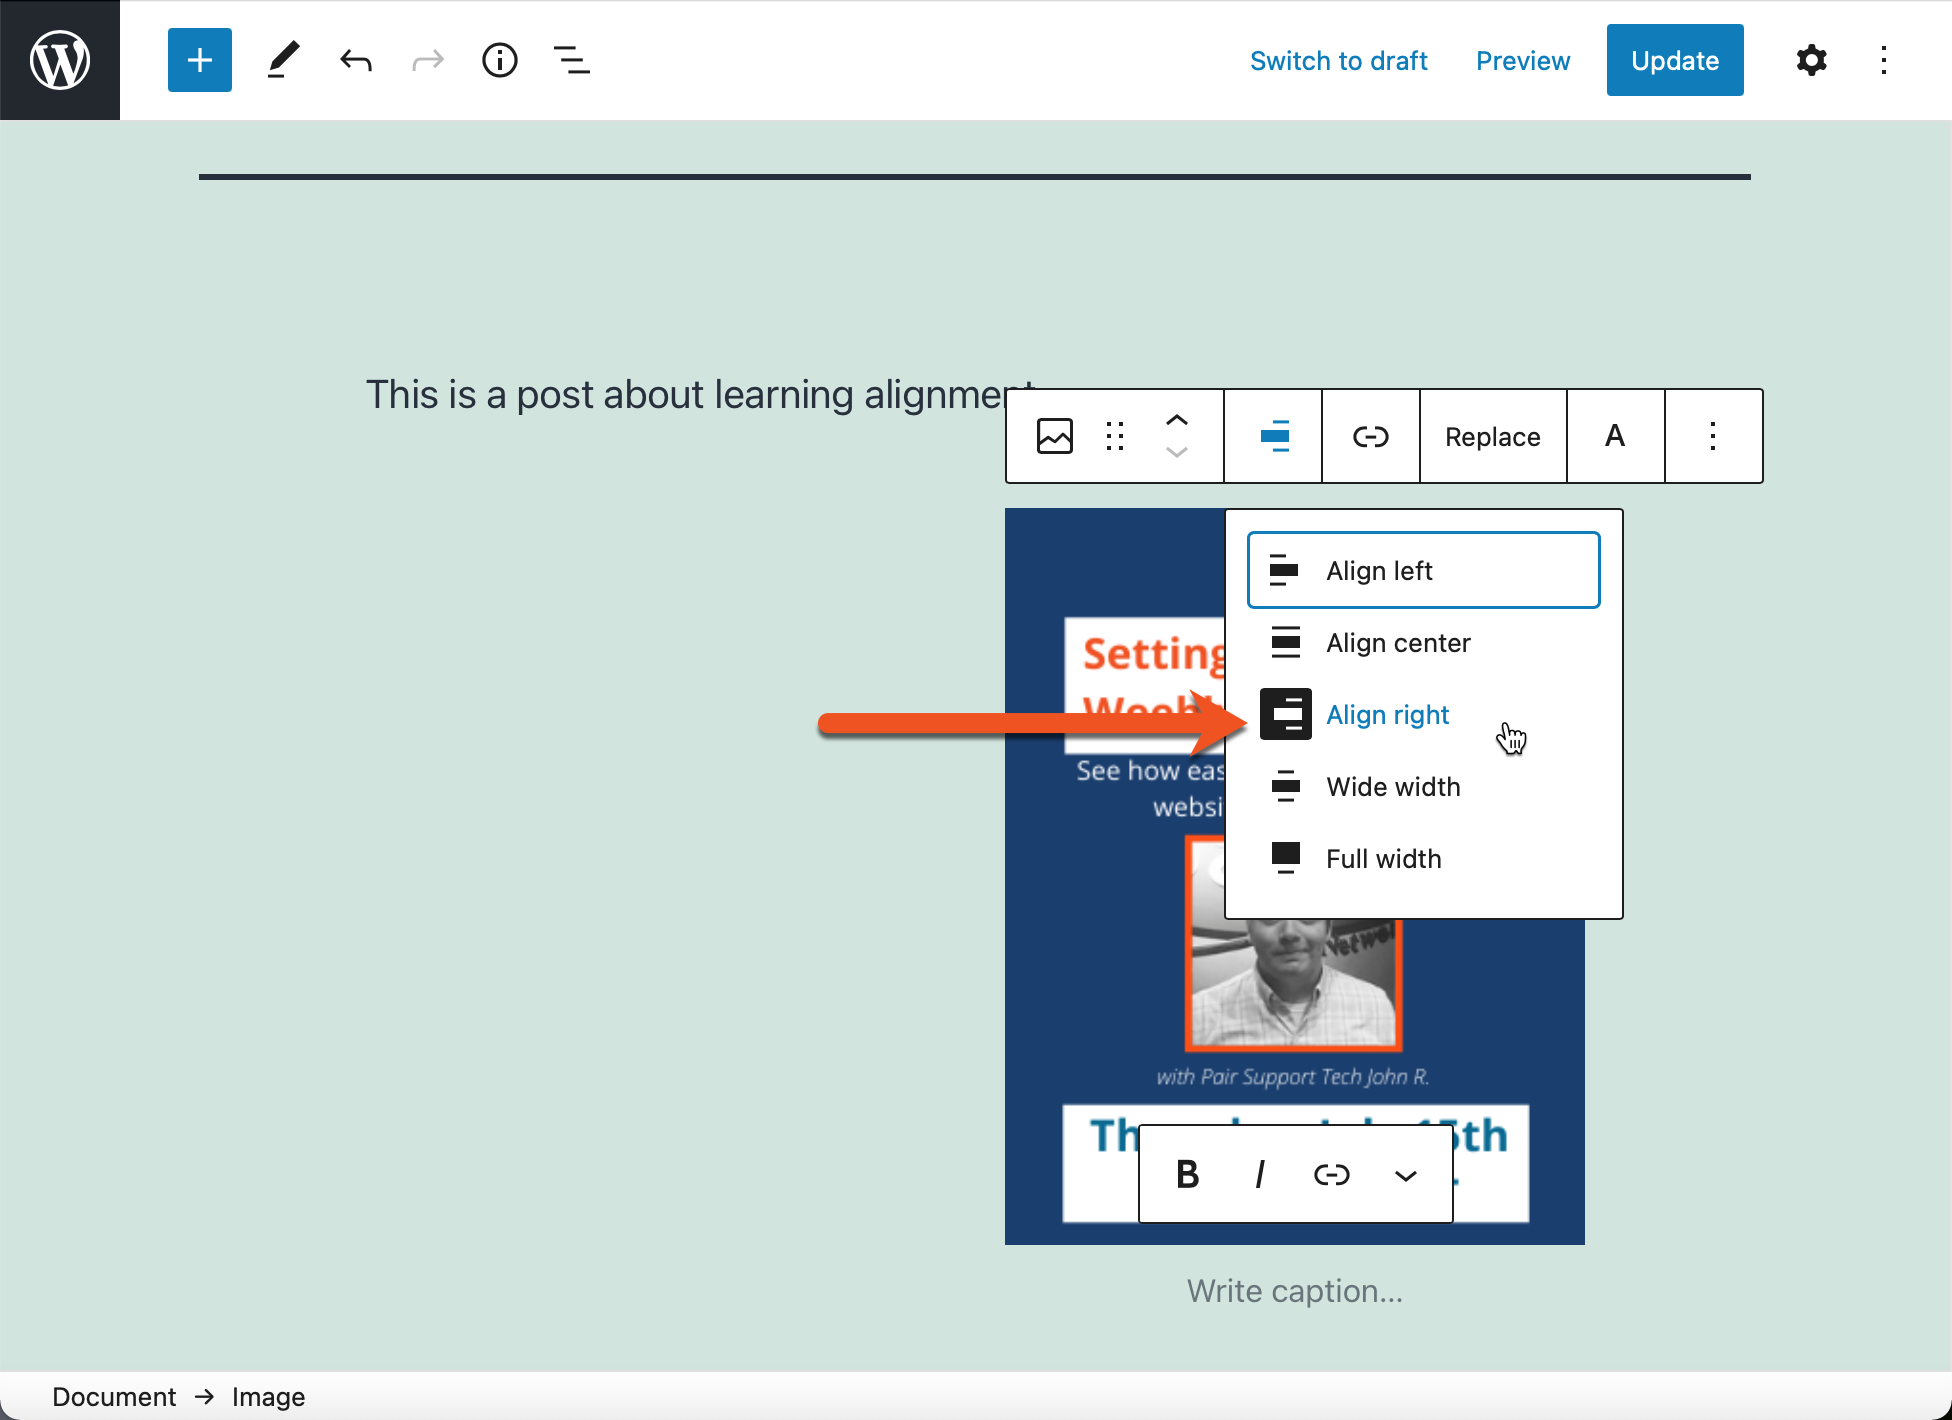Open the Details info icon
The image size is (1952, 1420).
coord(499,60)
